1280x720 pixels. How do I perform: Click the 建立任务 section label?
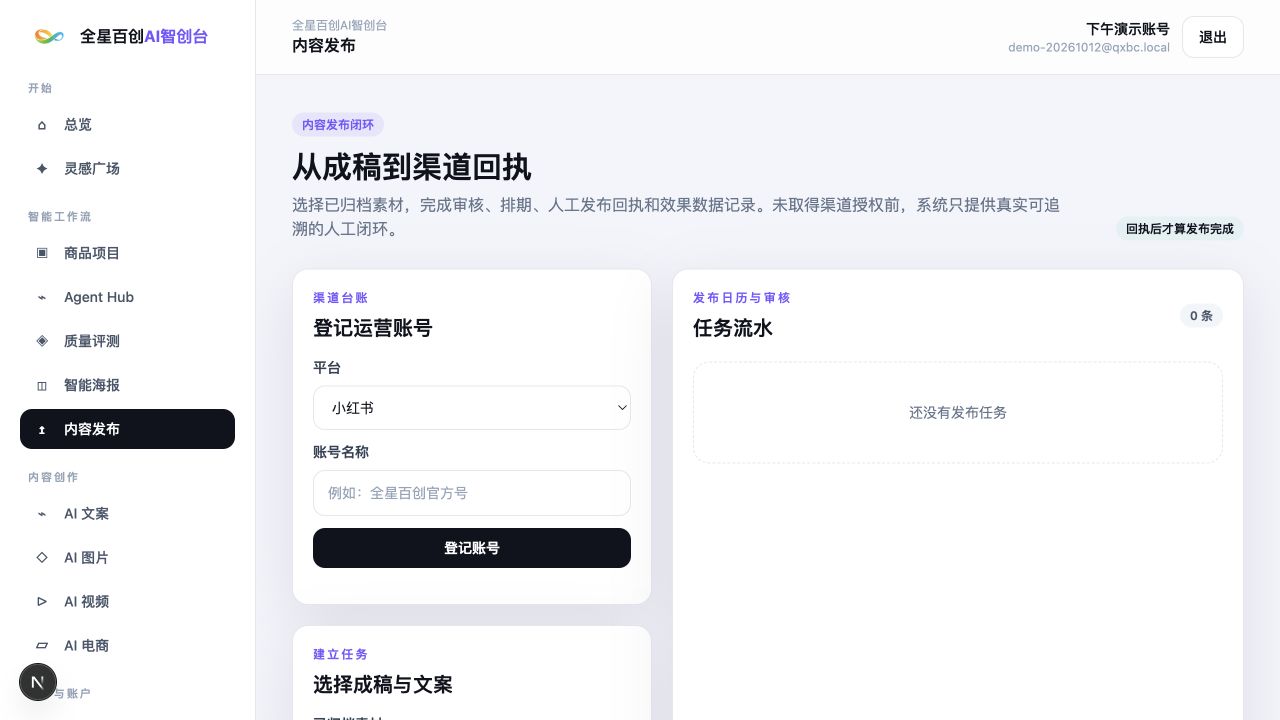(341, 654)
